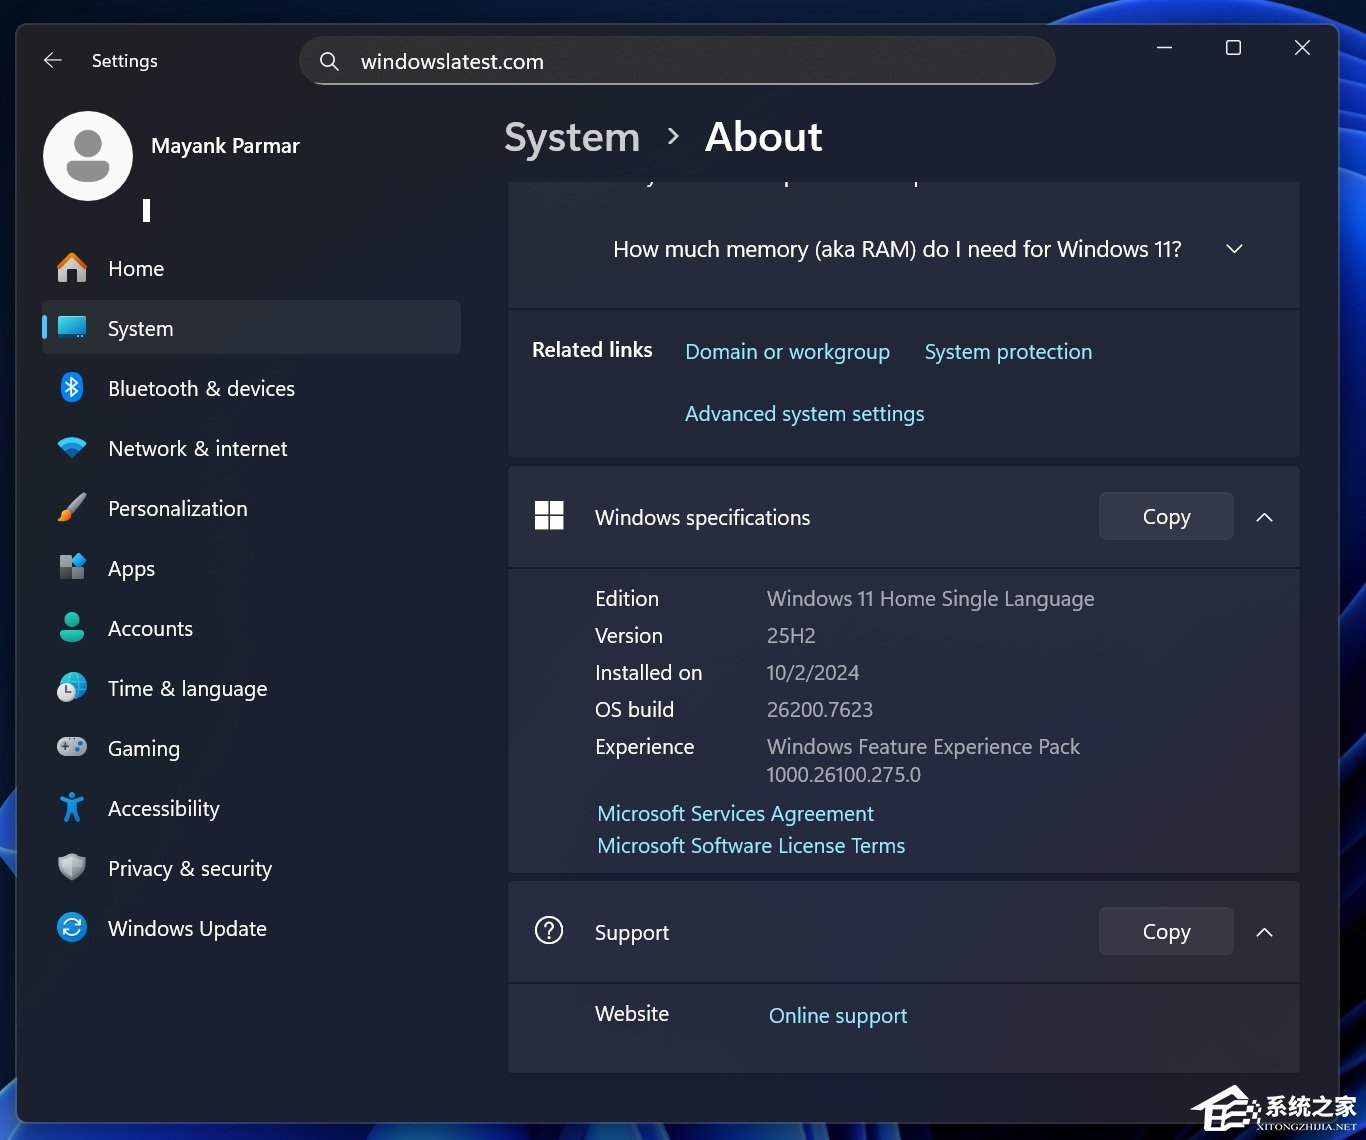The height and width of the screenshot is (1140, 1366).
Task: Click the Gaming controller icon
Action: click(x=72, y=747)
